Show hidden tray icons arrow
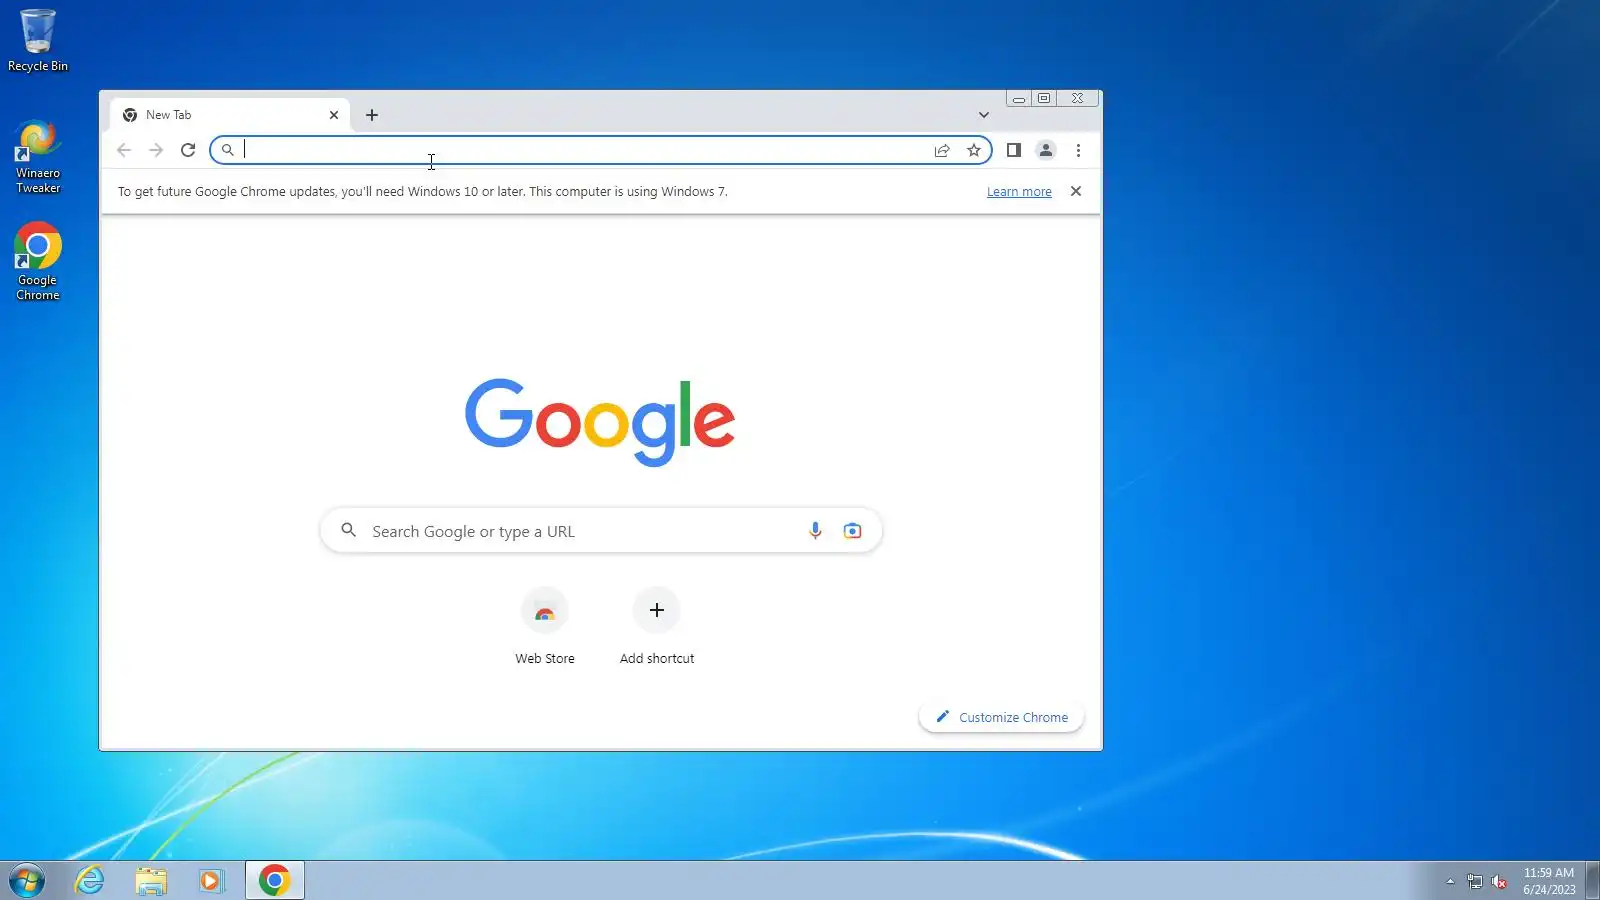Viewport: 1600px width, 900px height. tap(1450, 881)
